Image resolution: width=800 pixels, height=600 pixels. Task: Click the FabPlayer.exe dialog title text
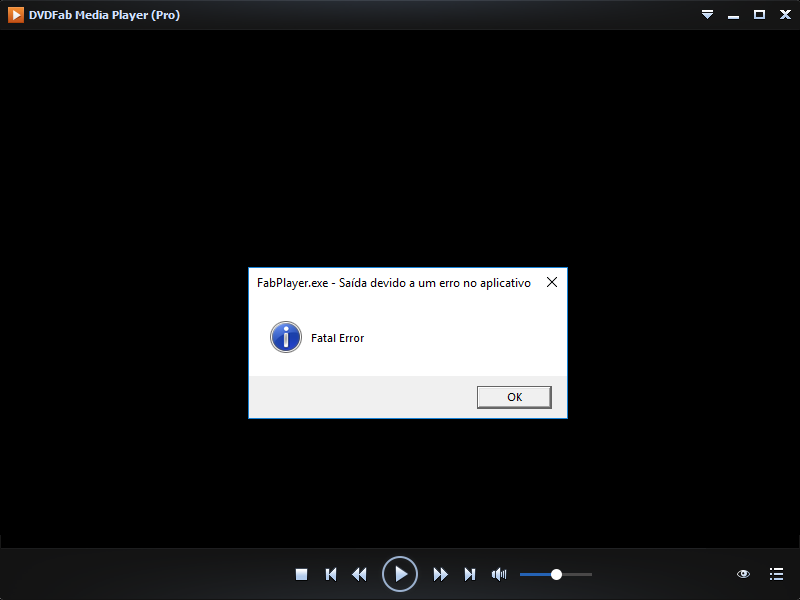coord(393,283)
